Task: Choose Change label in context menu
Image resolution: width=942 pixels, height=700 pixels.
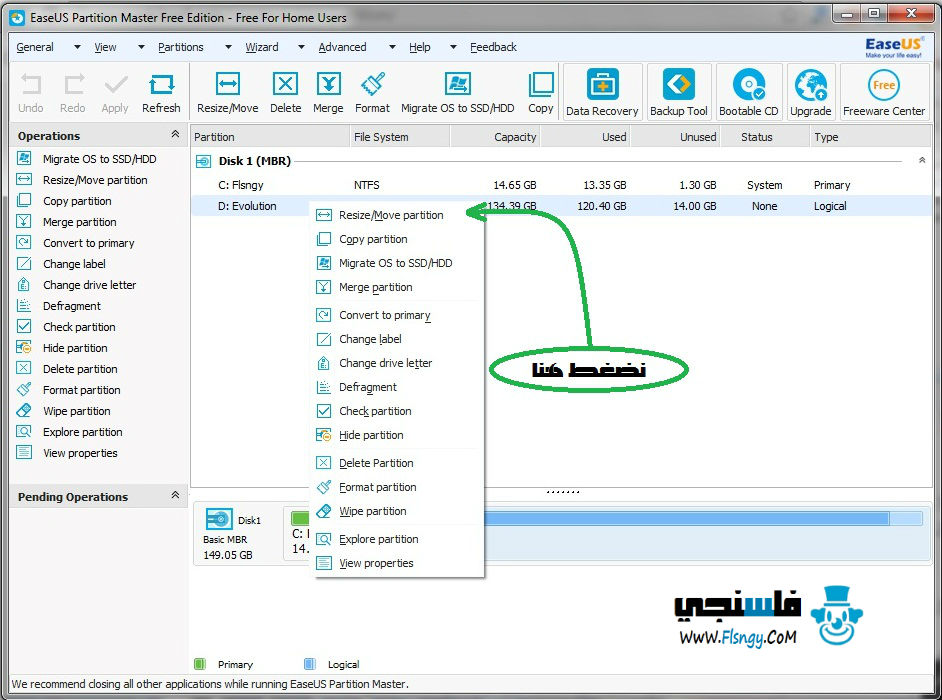Action: pos(397,339)
